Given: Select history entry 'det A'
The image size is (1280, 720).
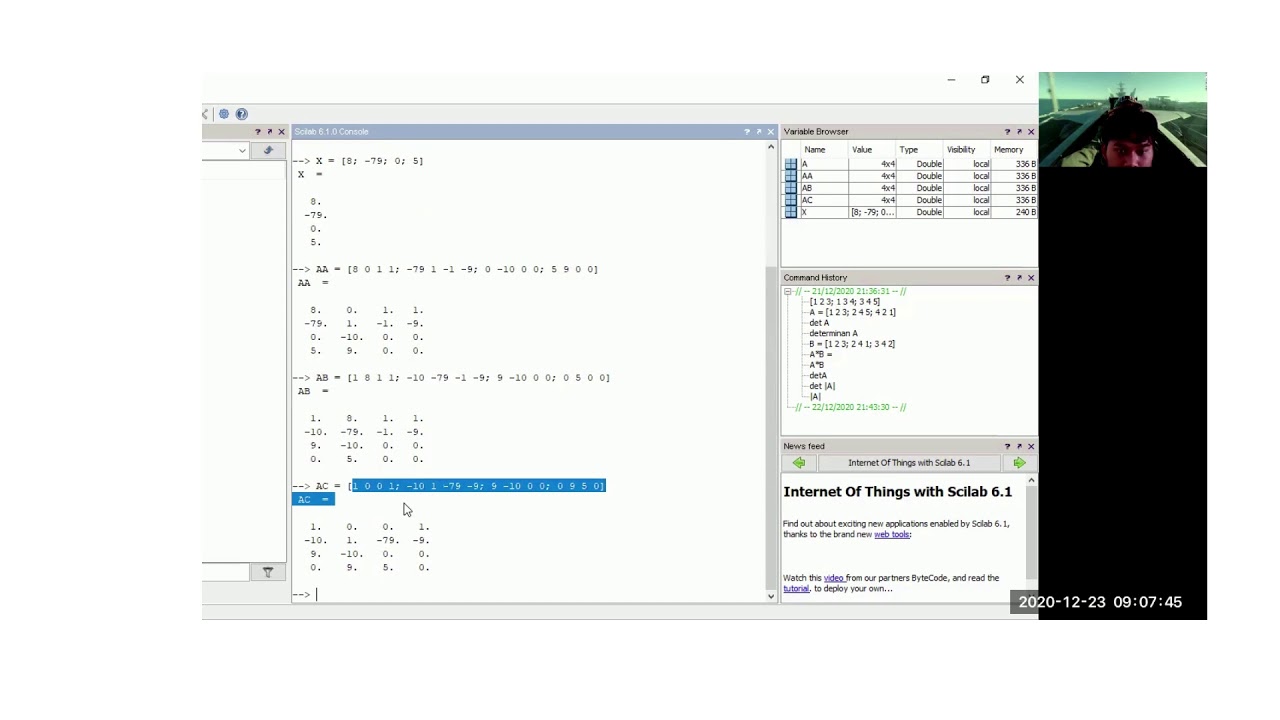Looking at the screenshot, I should point(819,323).
